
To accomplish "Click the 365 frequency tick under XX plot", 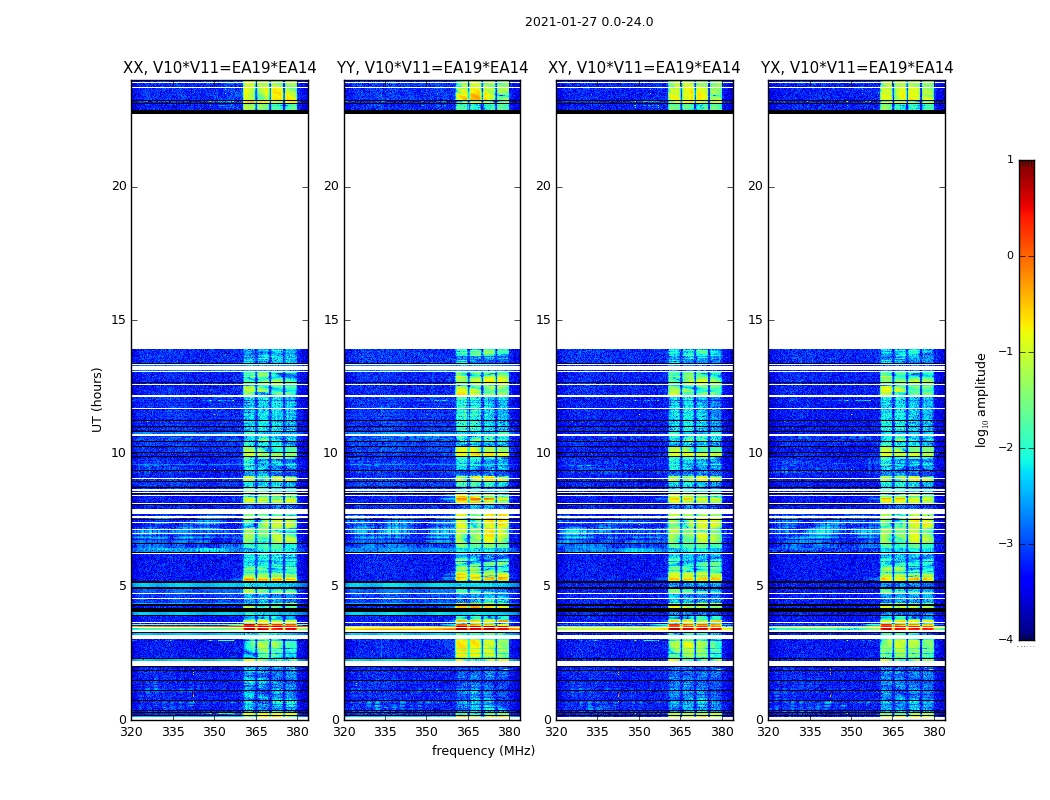I will click(x=256, y=732).
